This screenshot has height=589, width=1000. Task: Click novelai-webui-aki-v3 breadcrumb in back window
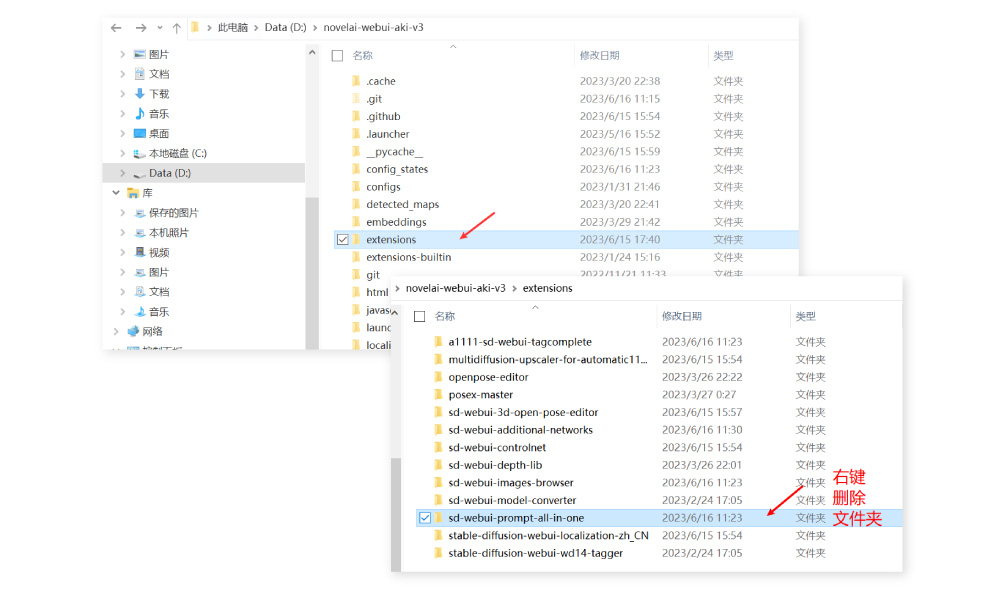tap(373, 27)
